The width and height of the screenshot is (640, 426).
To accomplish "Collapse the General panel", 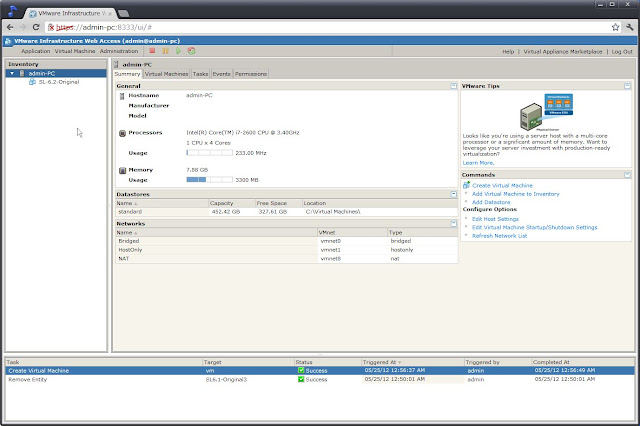I will pyautogui.click(x=453, y=86).
